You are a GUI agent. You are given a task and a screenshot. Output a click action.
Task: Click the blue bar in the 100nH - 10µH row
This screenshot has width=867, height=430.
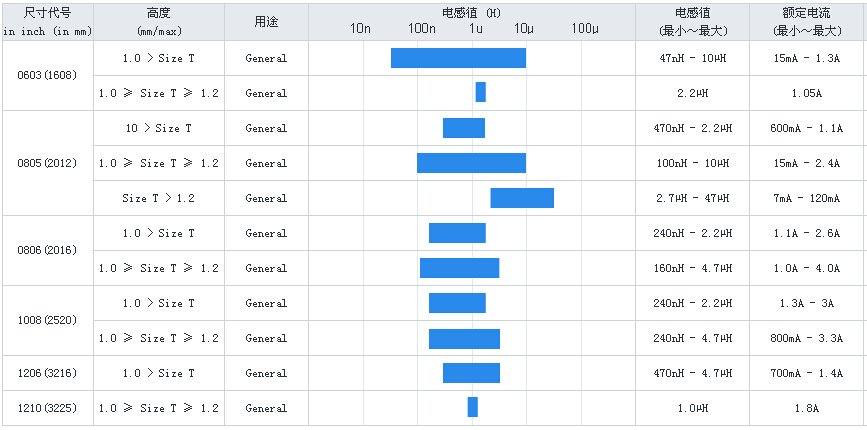(x=471, y=163)
